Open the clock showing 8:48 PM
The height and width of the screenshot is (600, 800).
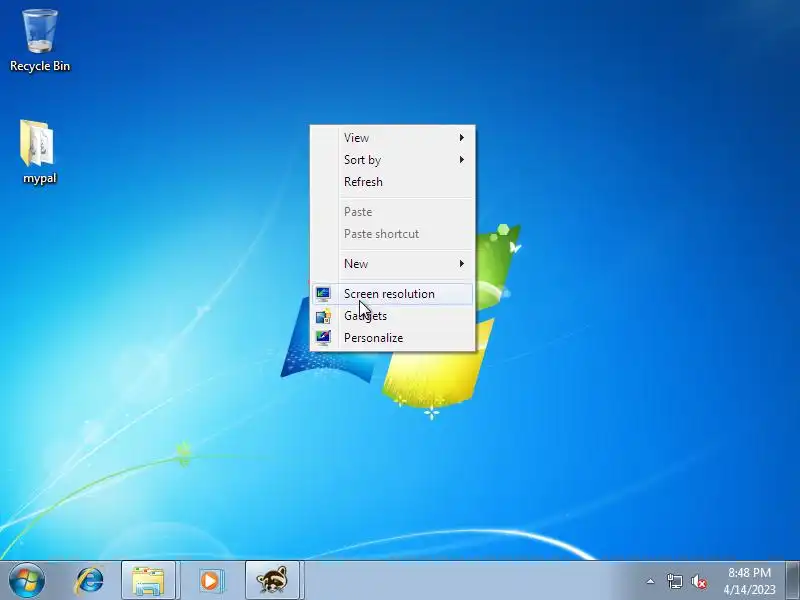[x=749, y=581]
